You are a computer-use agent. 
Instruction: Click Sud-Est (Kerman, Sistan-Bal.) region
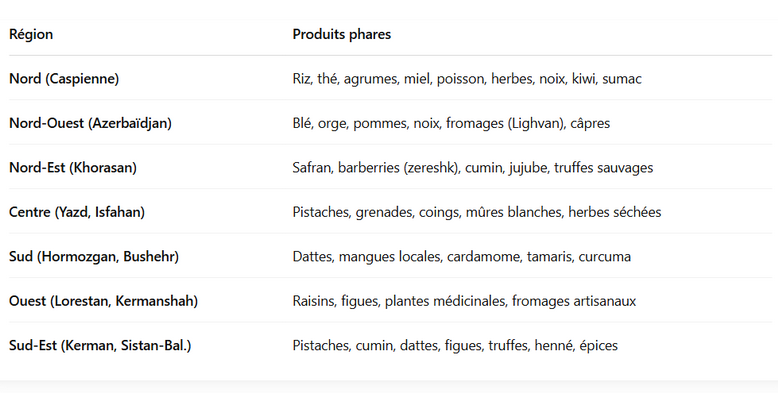100,345
